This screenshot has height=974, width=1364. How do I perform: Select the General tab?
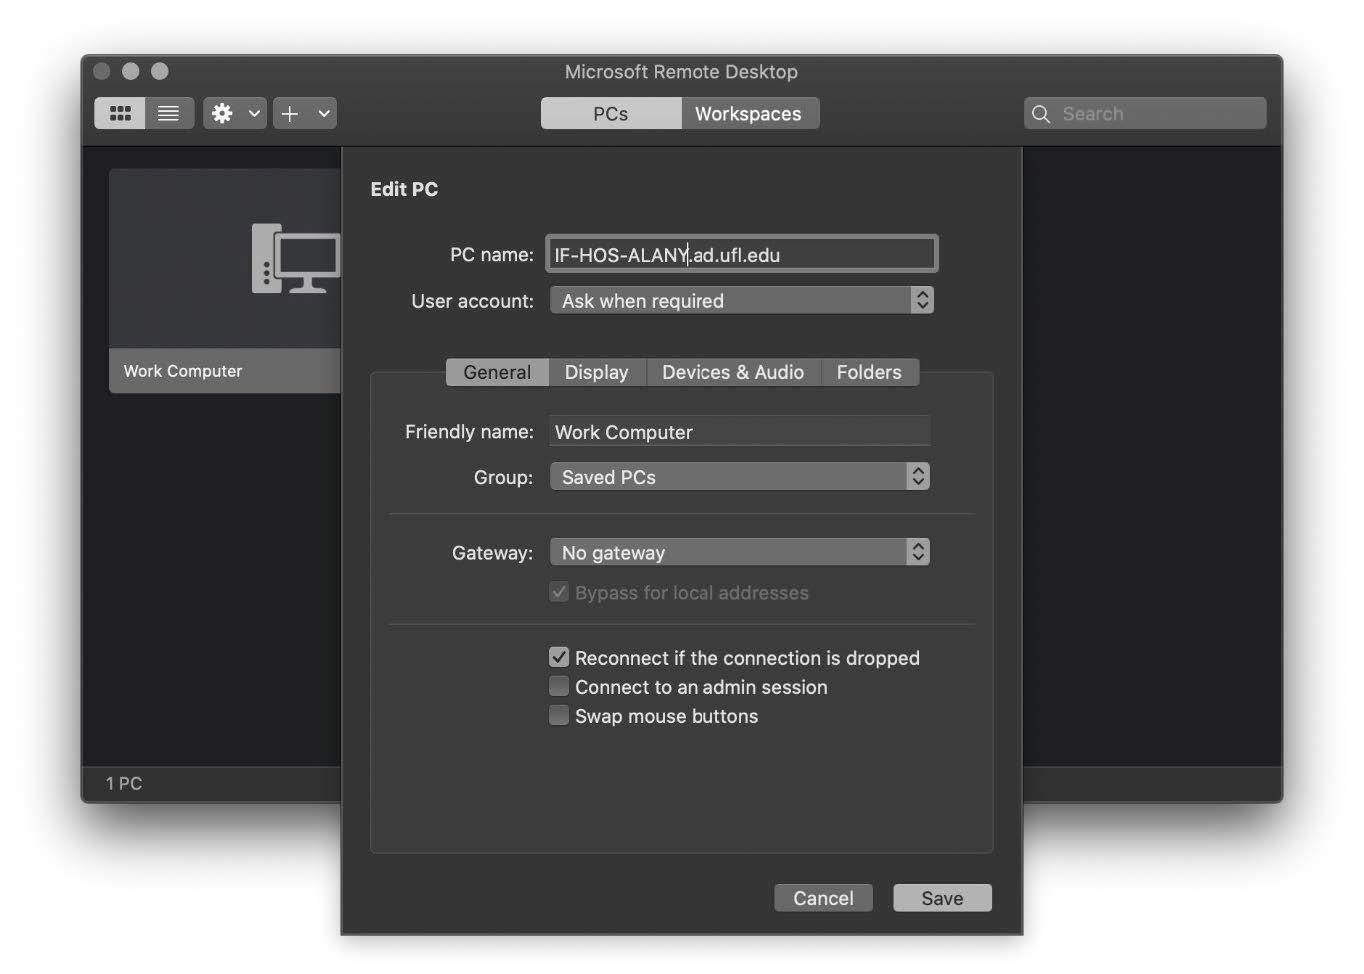[497, 372]
